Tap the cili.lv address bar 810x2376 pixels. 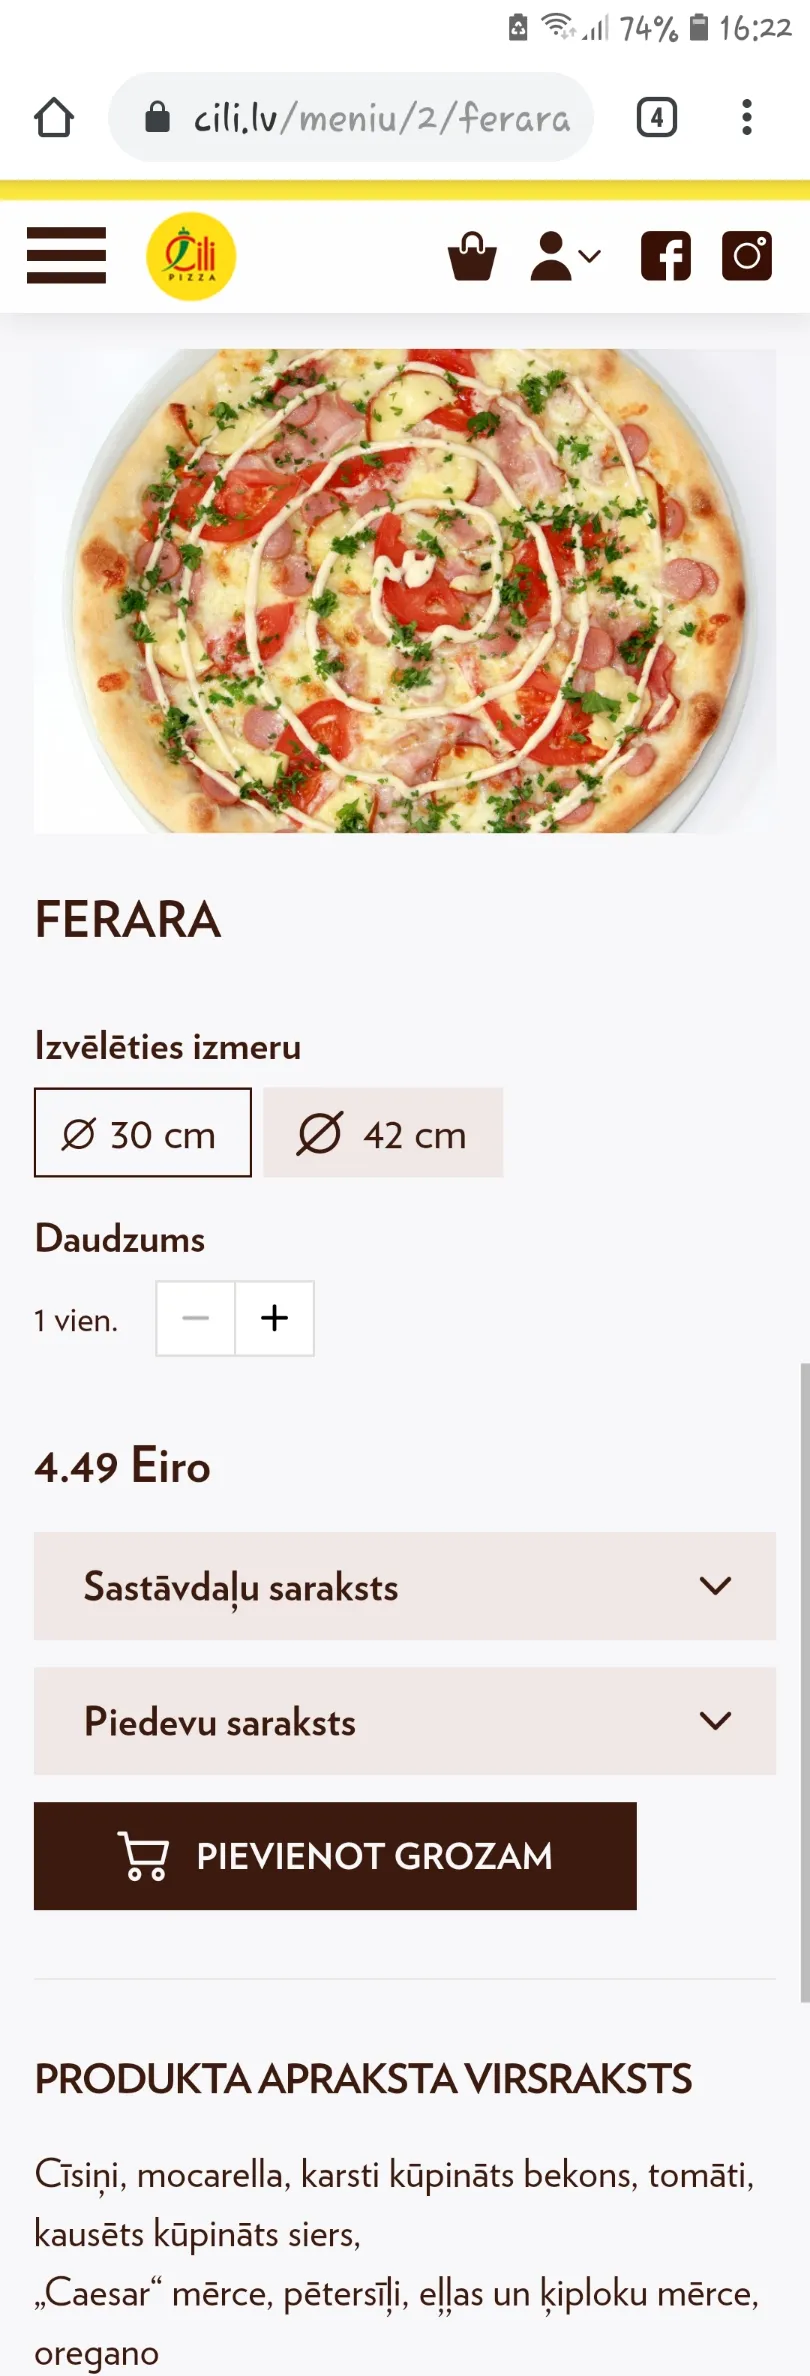click(351, 117)
